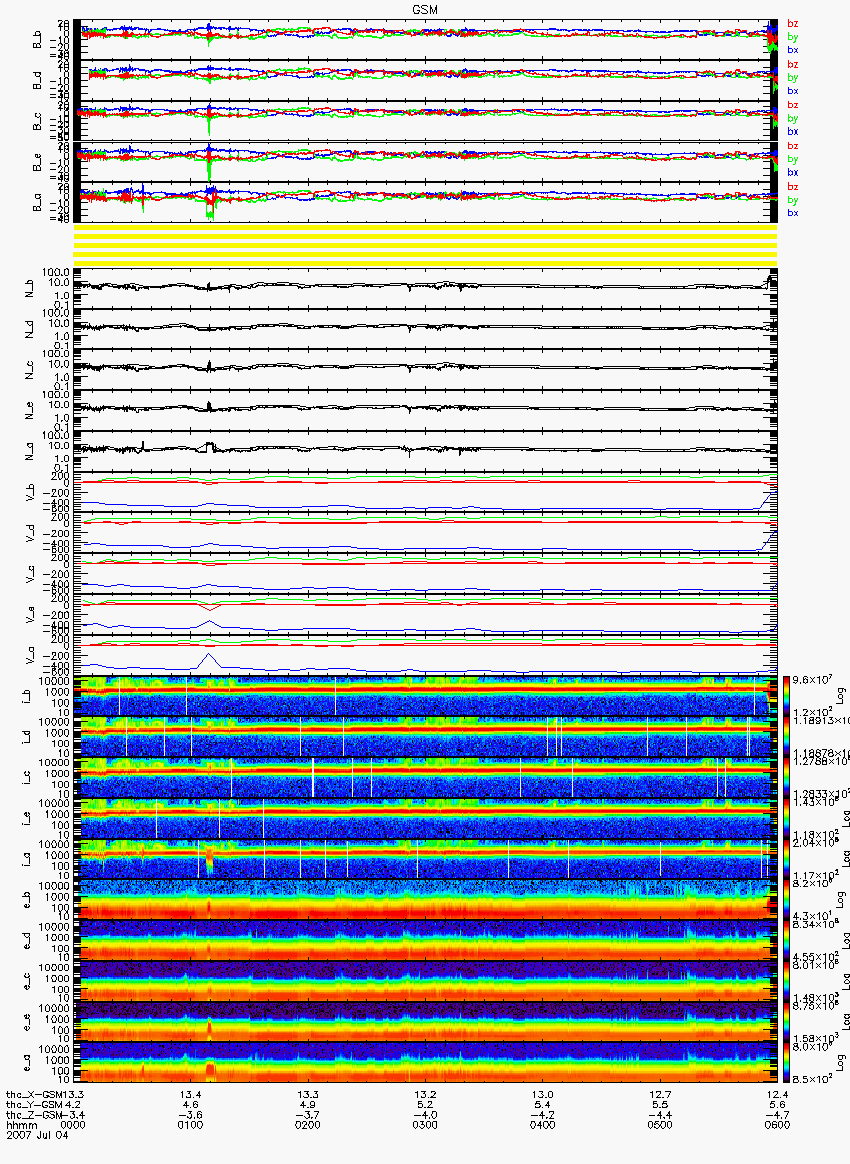The height and width of the screenshot is (1164, 850).
Task: Click the GSM plot title
Action: pos(425,9)
